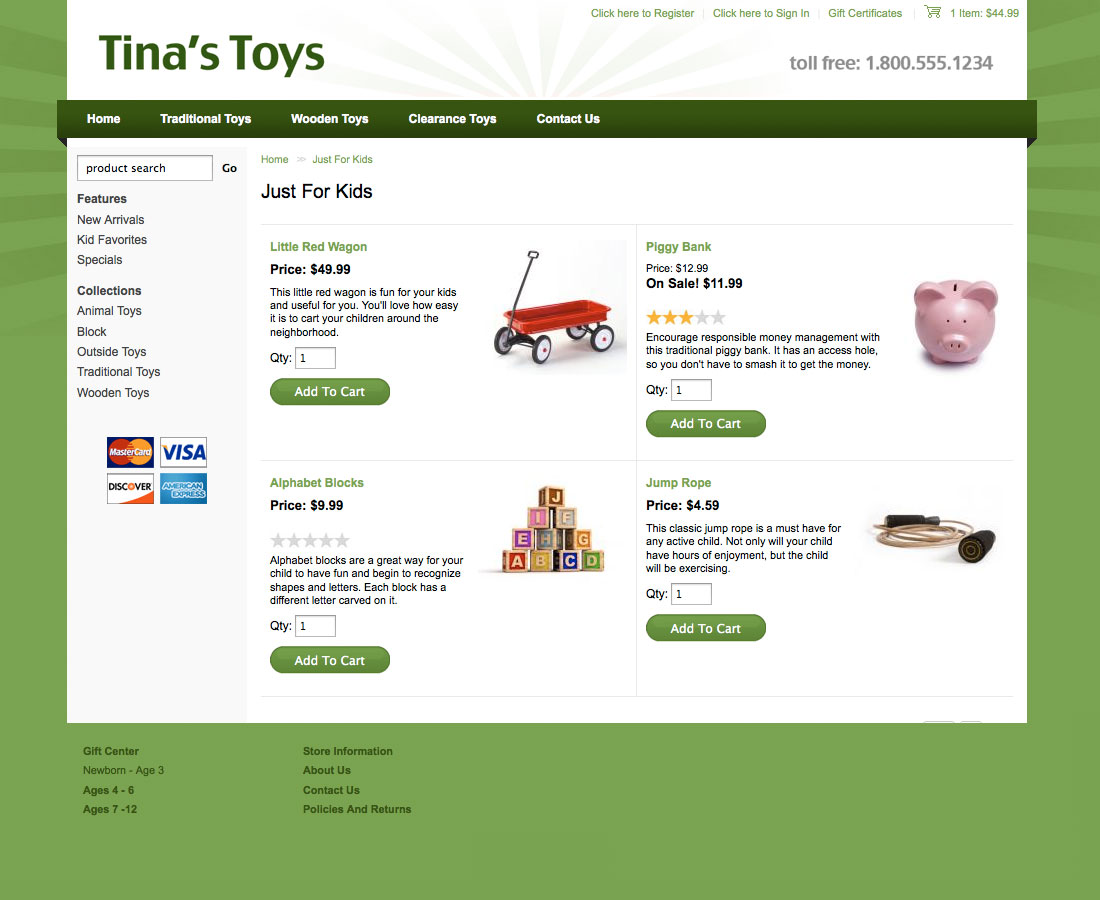Add the Piggy Bank to cart

[706, 424]
